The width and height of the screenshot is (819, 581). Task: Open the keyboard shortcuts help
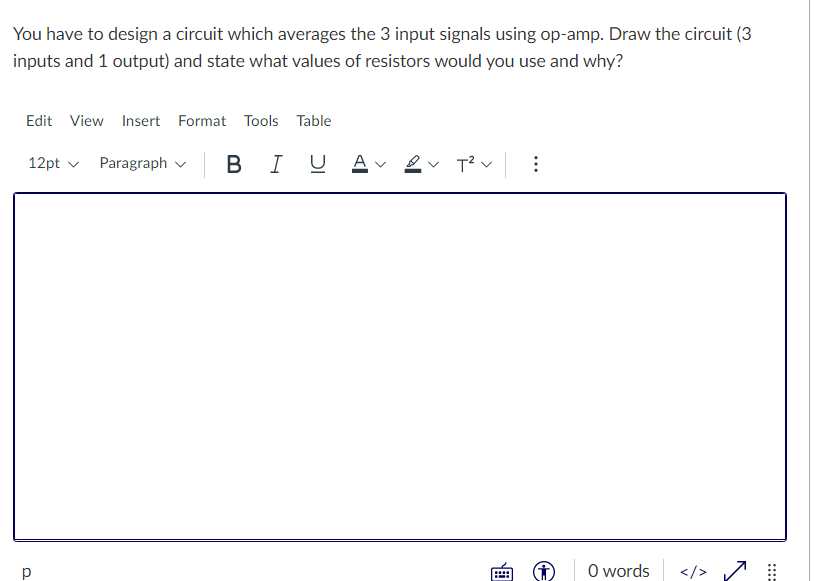click(502, 571)
